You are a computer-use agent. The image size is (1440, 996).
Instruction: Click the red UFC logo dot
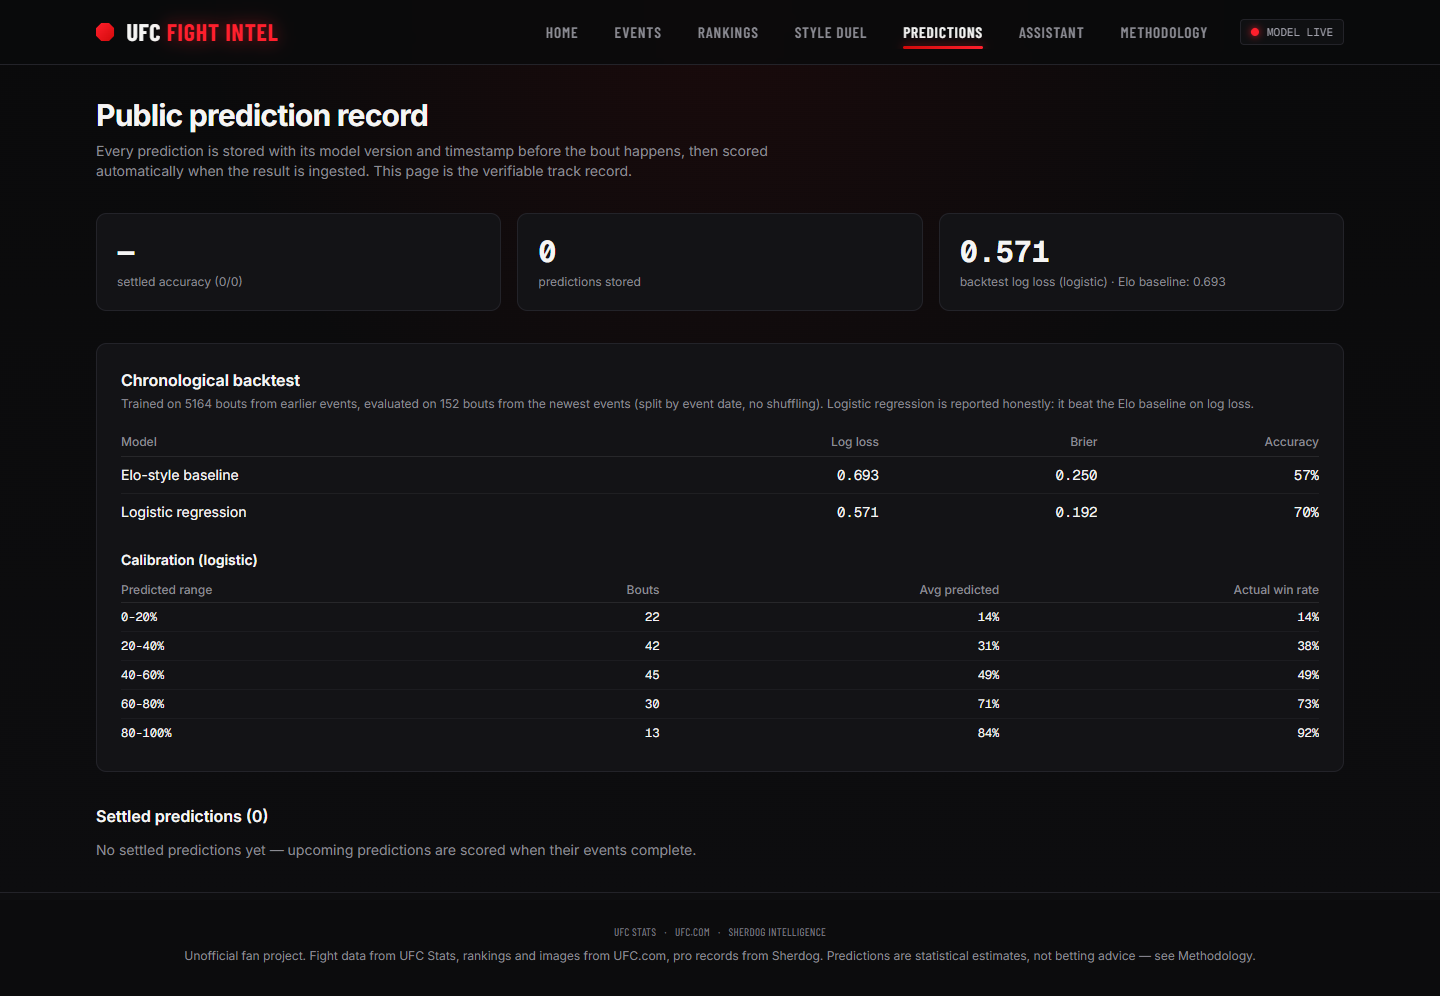point(105,32)
